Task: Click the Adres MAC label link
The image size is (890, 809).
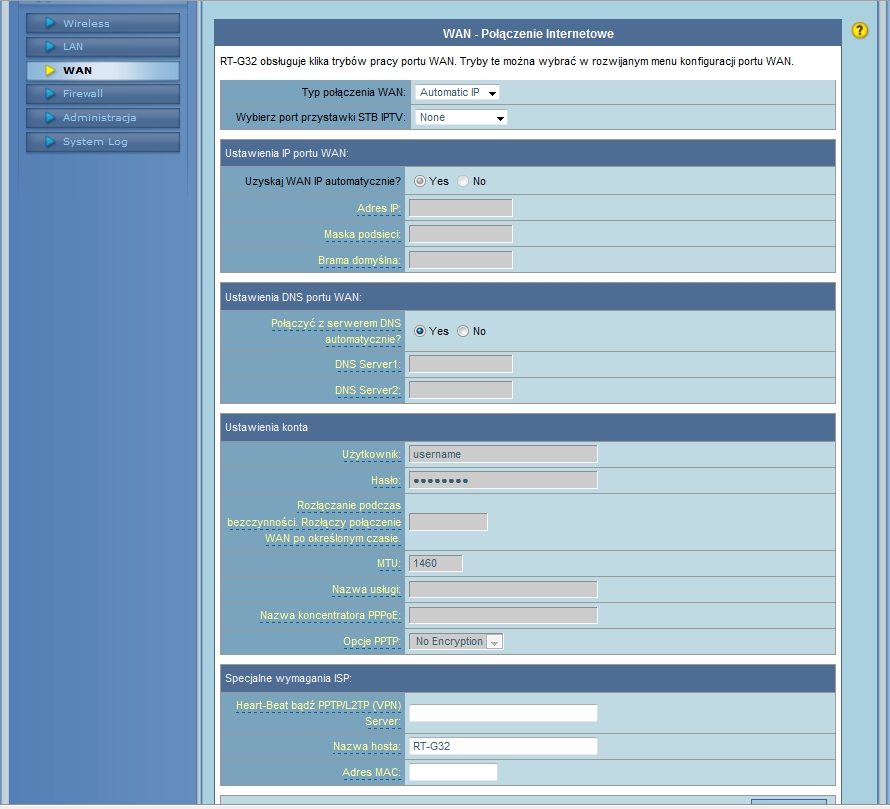Action: (371, 773)
